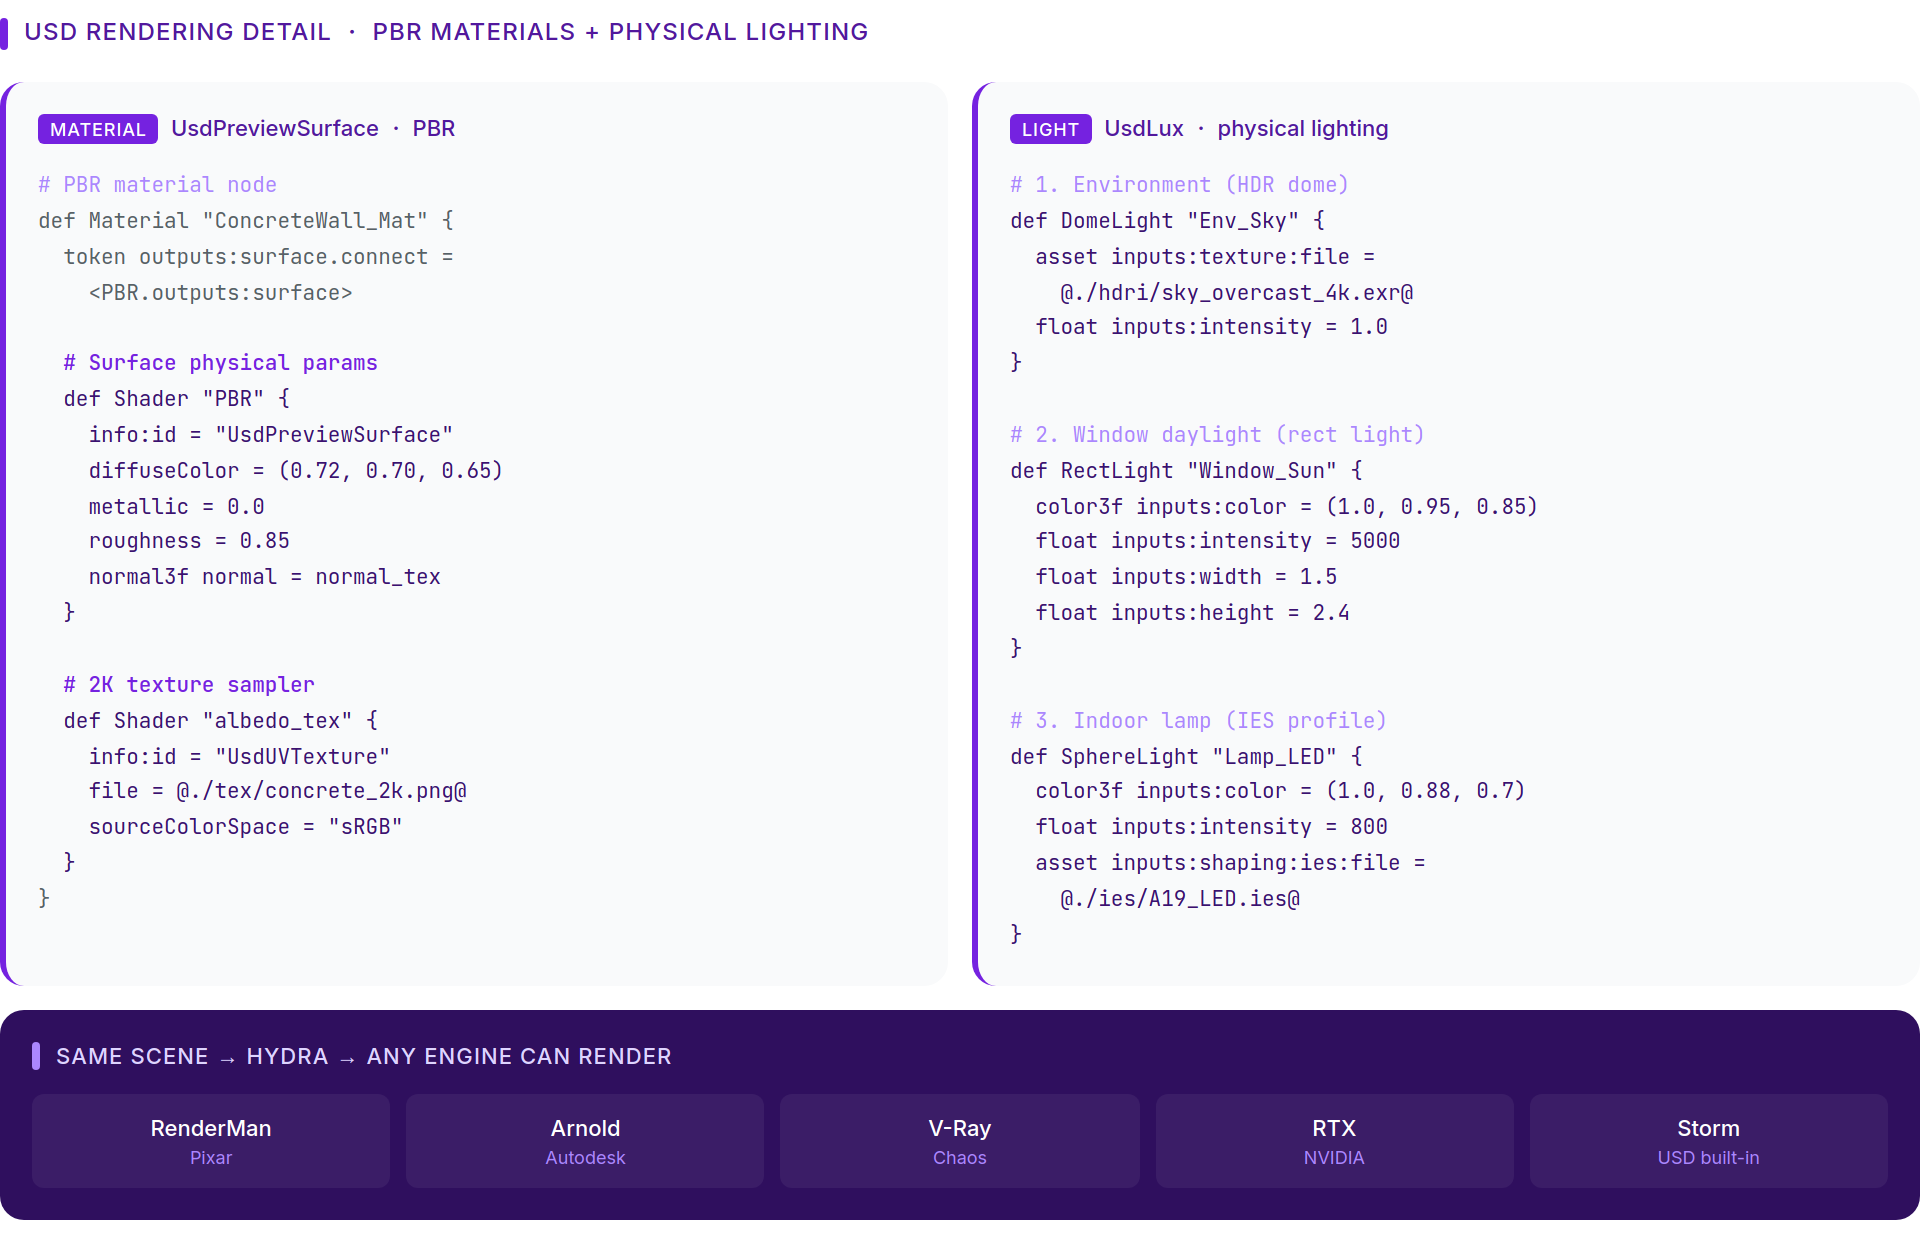Select the Storm USD built-in card
1920x1236 pixels.
click(x=1708, y=1141)
